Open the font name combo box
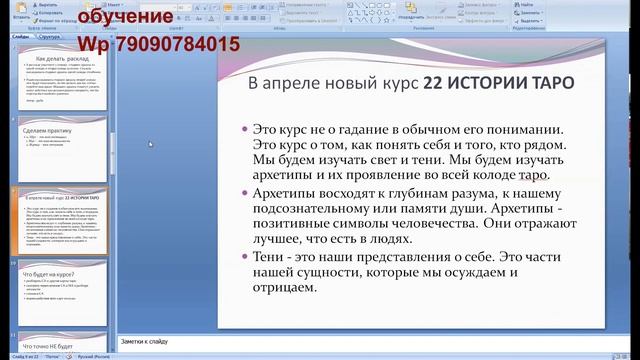 coord(158,8)
